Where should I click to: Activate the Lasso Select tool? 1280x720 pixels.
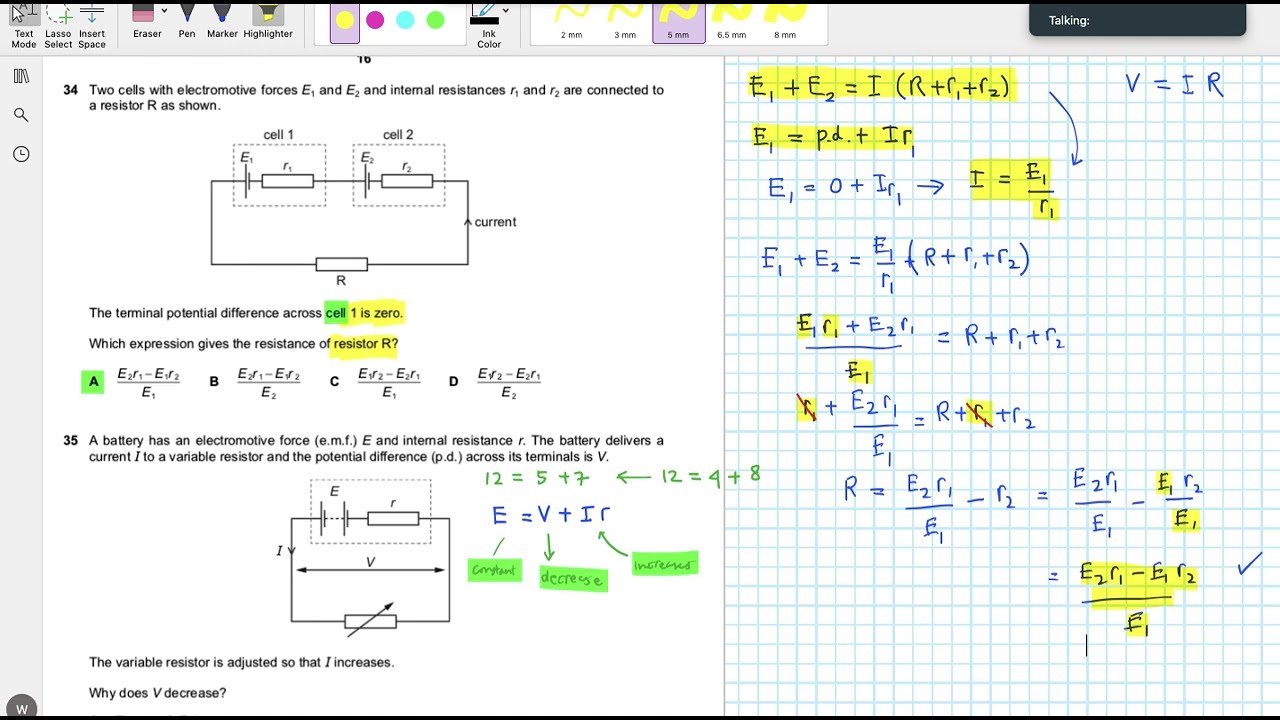[x=58, y=25]
